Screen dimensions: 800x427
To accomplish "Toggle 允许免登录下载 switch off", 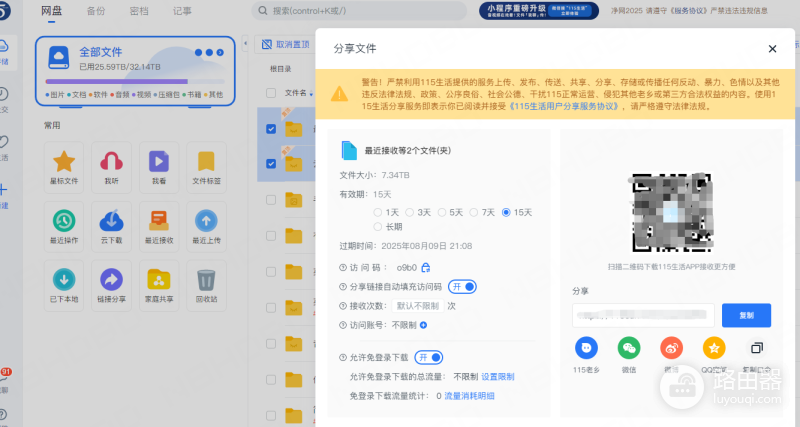I will tap(429, 358).
